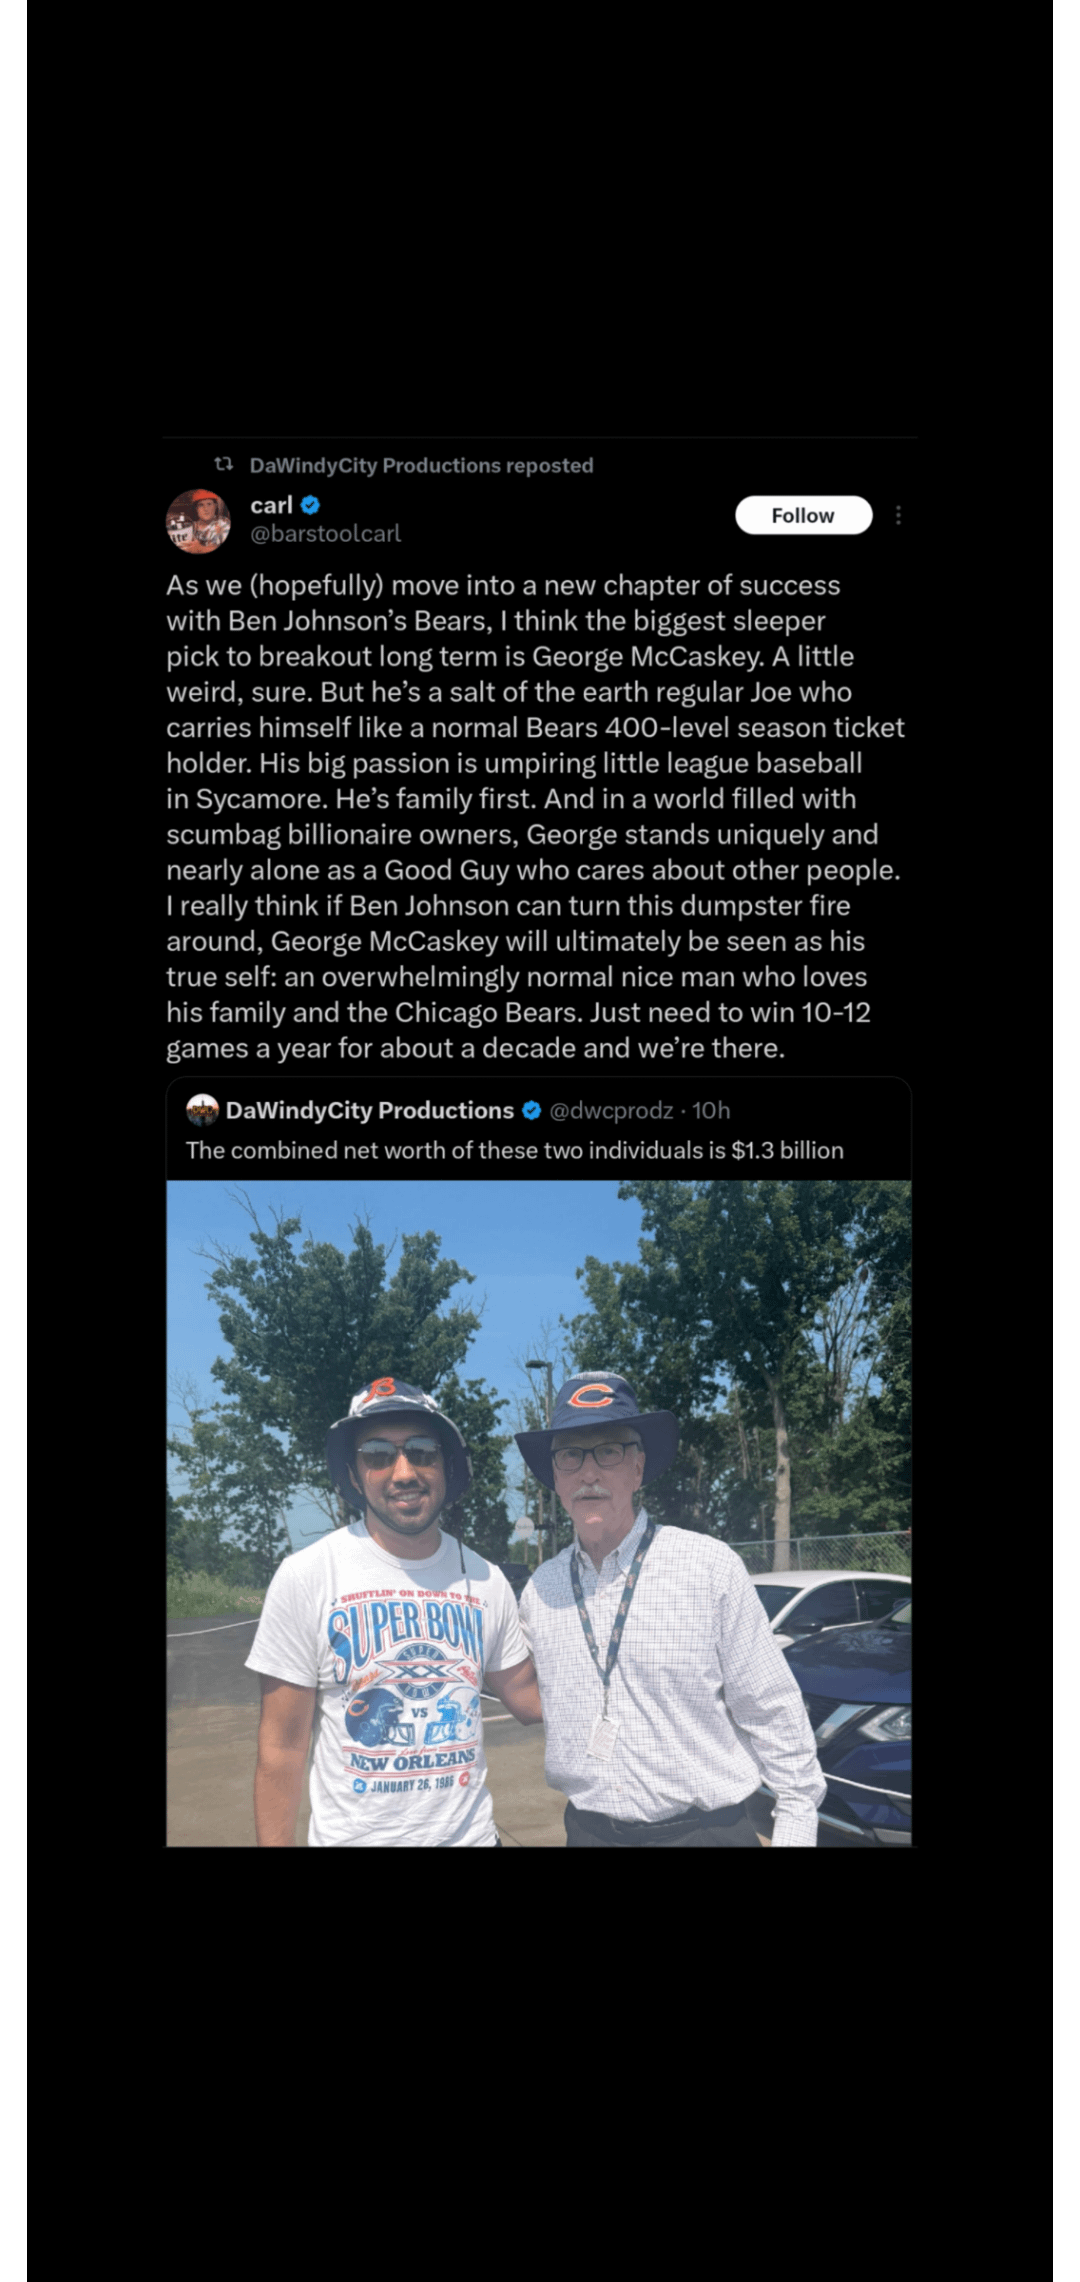Open the photo of two men in Bears hats
This screenshot has width=1080, height=2282.
[538, 1513]
